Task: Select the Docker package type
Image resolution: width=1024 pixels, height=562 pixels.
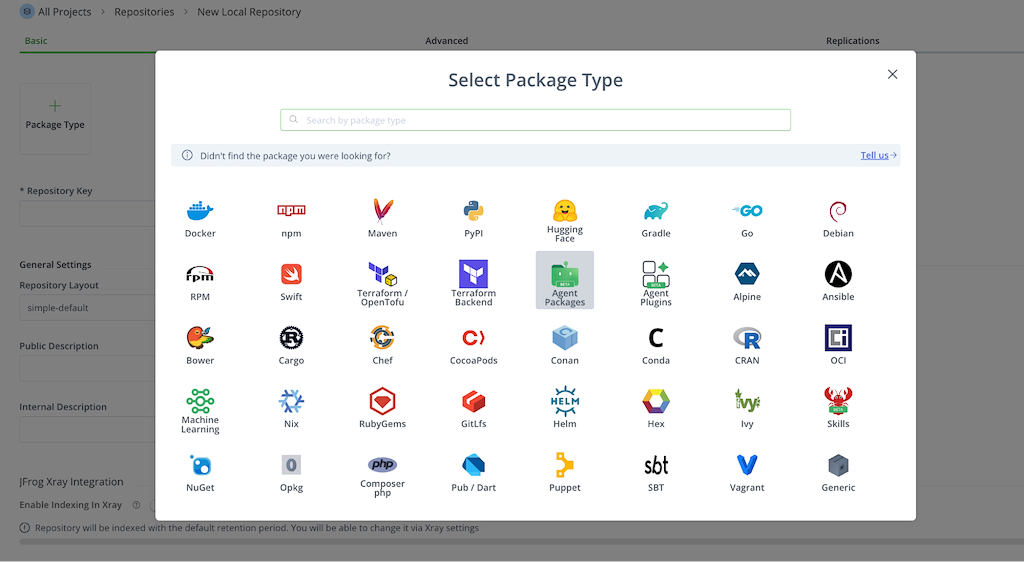Action: point(200,219)
